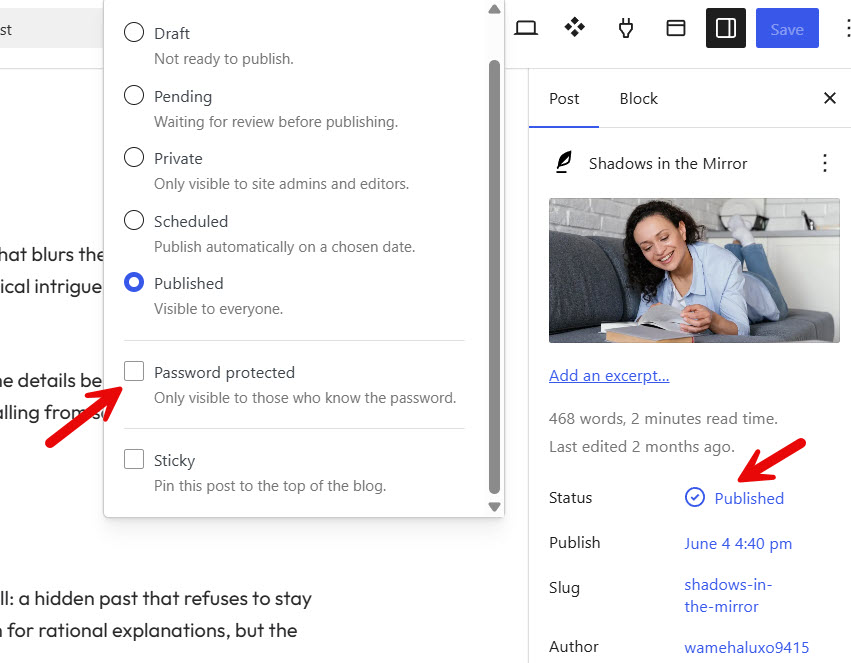
Task: Close the settings sidebar
Action: (829, 98)
